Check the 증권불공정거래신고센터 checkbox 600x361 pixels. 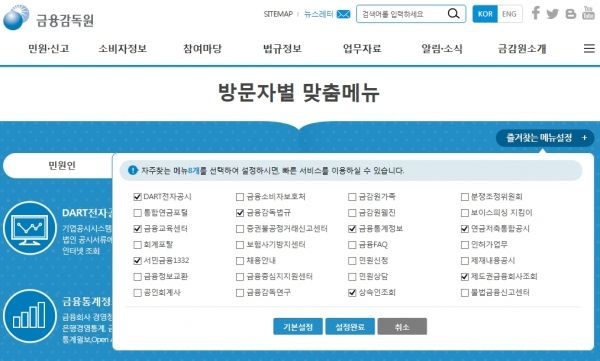pos(240,229)
